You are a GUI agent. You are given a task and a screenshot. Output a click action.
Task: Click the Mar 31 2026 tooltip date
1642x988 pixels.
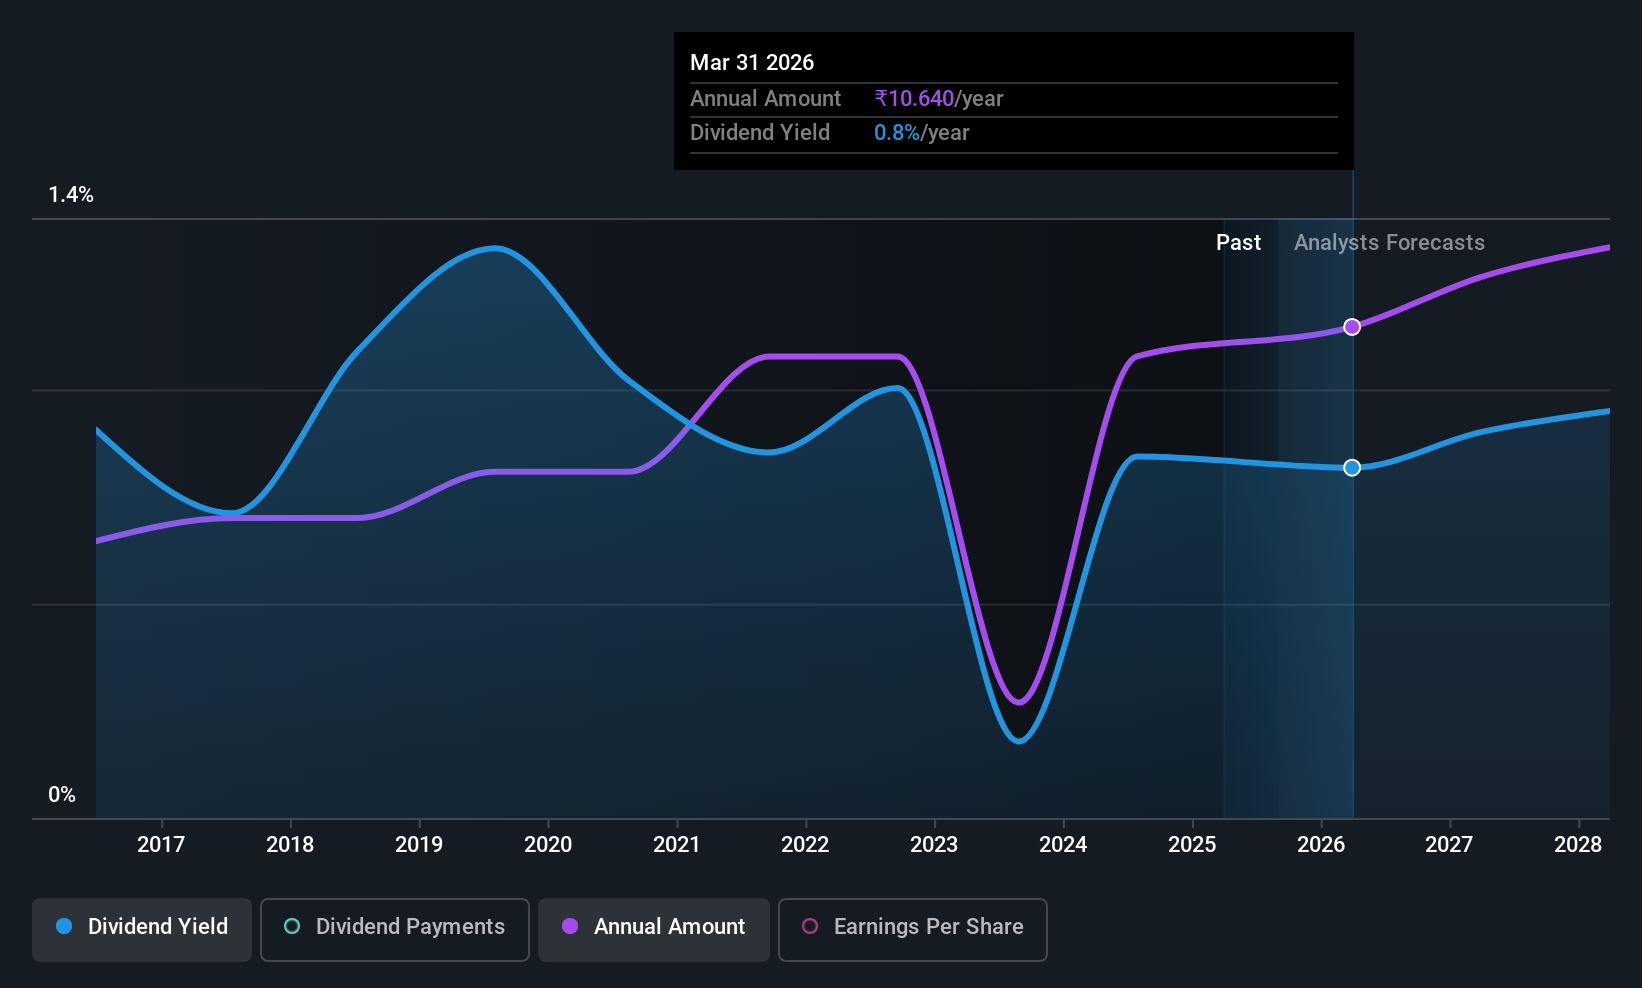(x=752, y=63)
